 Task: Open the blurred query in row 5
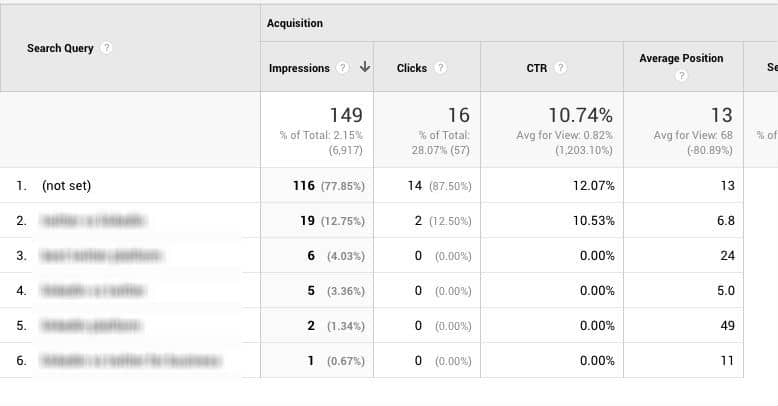click(x=91, y=326)
